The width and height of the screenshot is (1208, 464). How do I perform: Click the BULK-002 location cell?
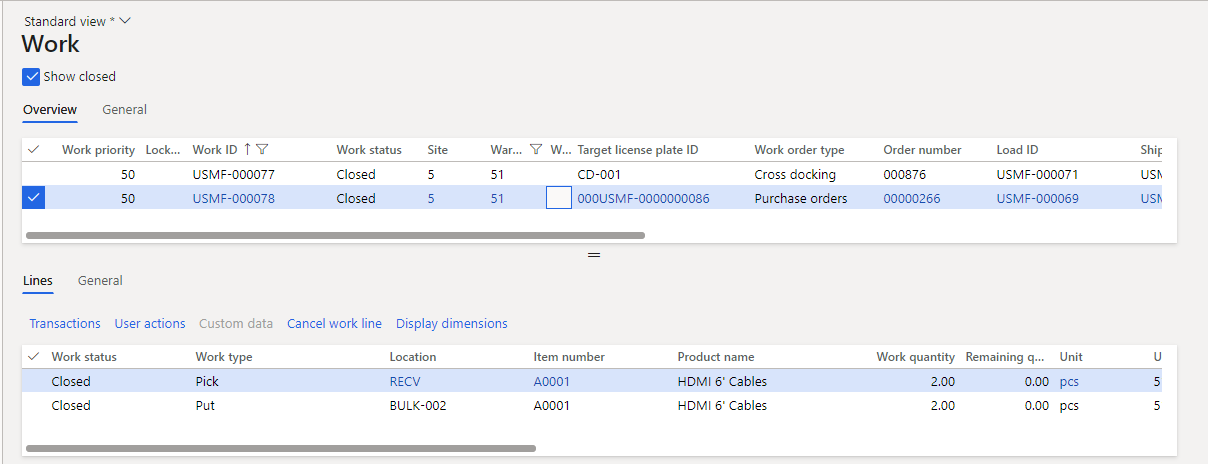coord(417,405)
